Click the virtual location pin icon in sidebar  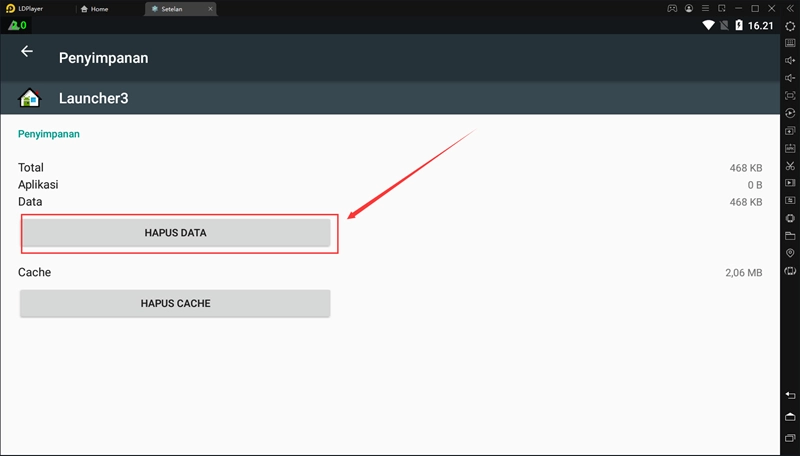point(790,253)
